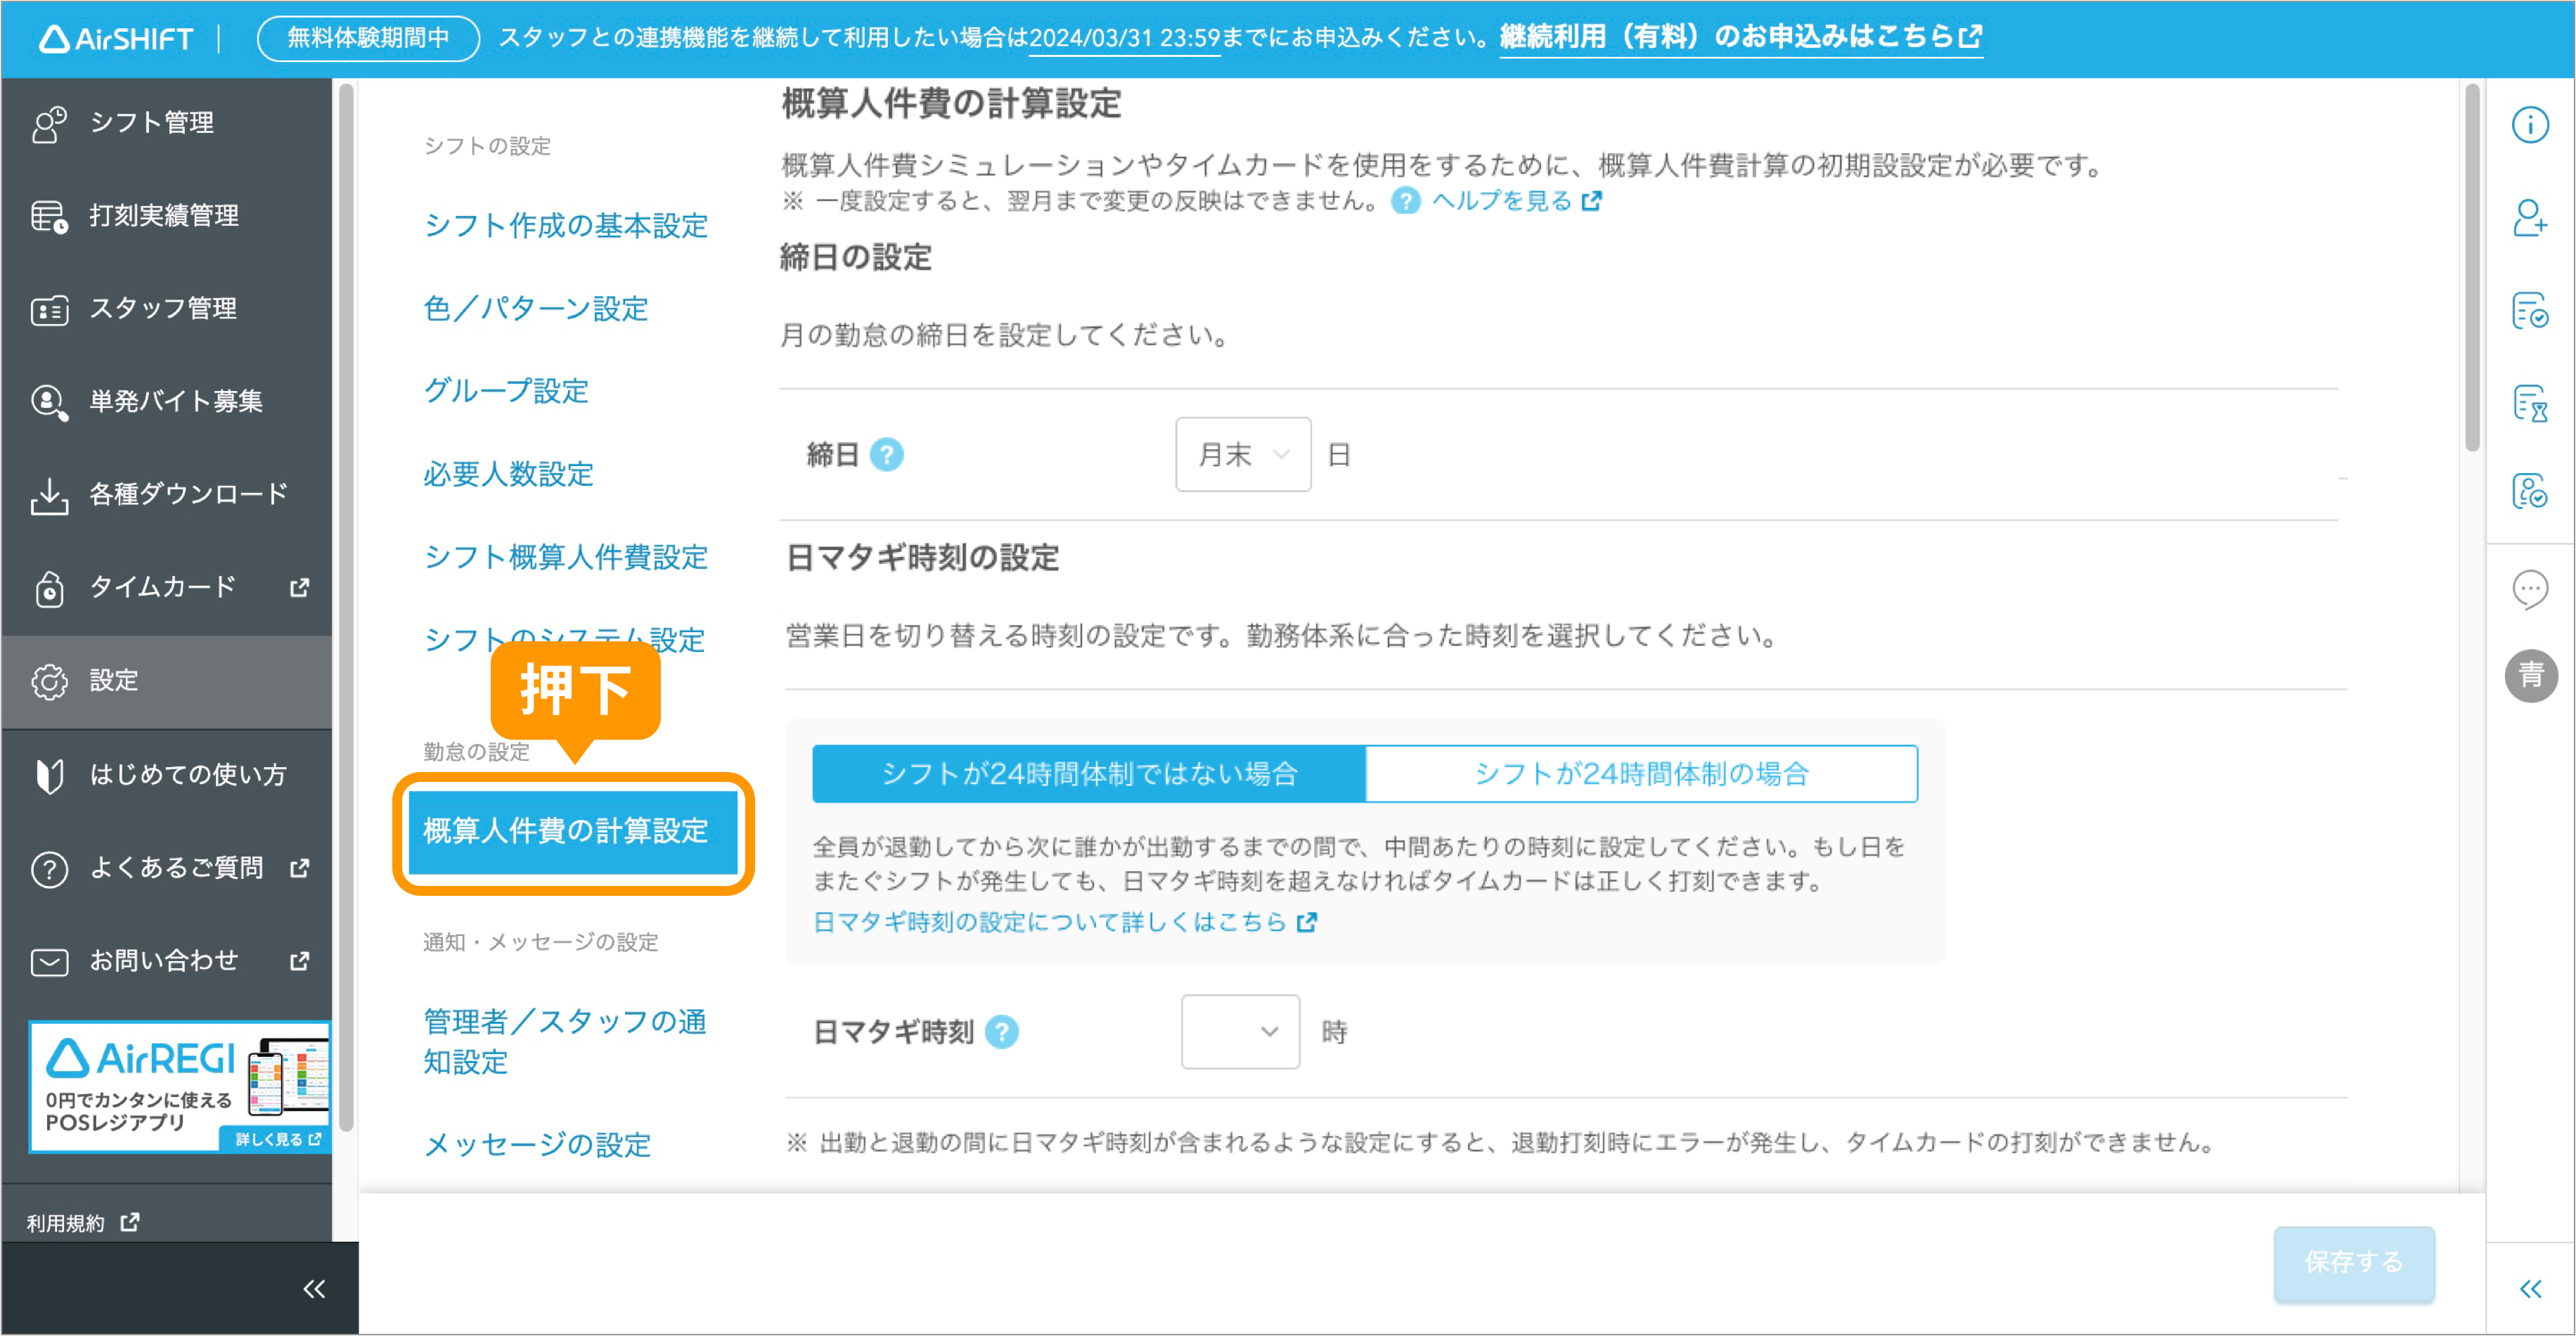The image size is (2576, 1336).
Task: Click the 無料体験期間中 badge
Action: click(368, 38)
